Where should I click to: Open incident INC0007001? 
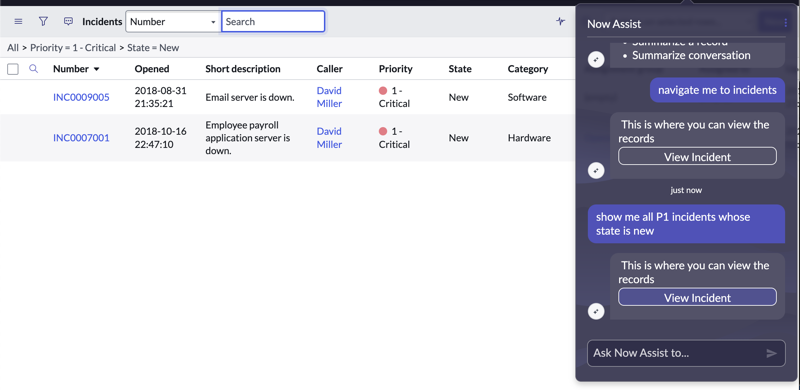pyautogui.click(x=81, y=138)
